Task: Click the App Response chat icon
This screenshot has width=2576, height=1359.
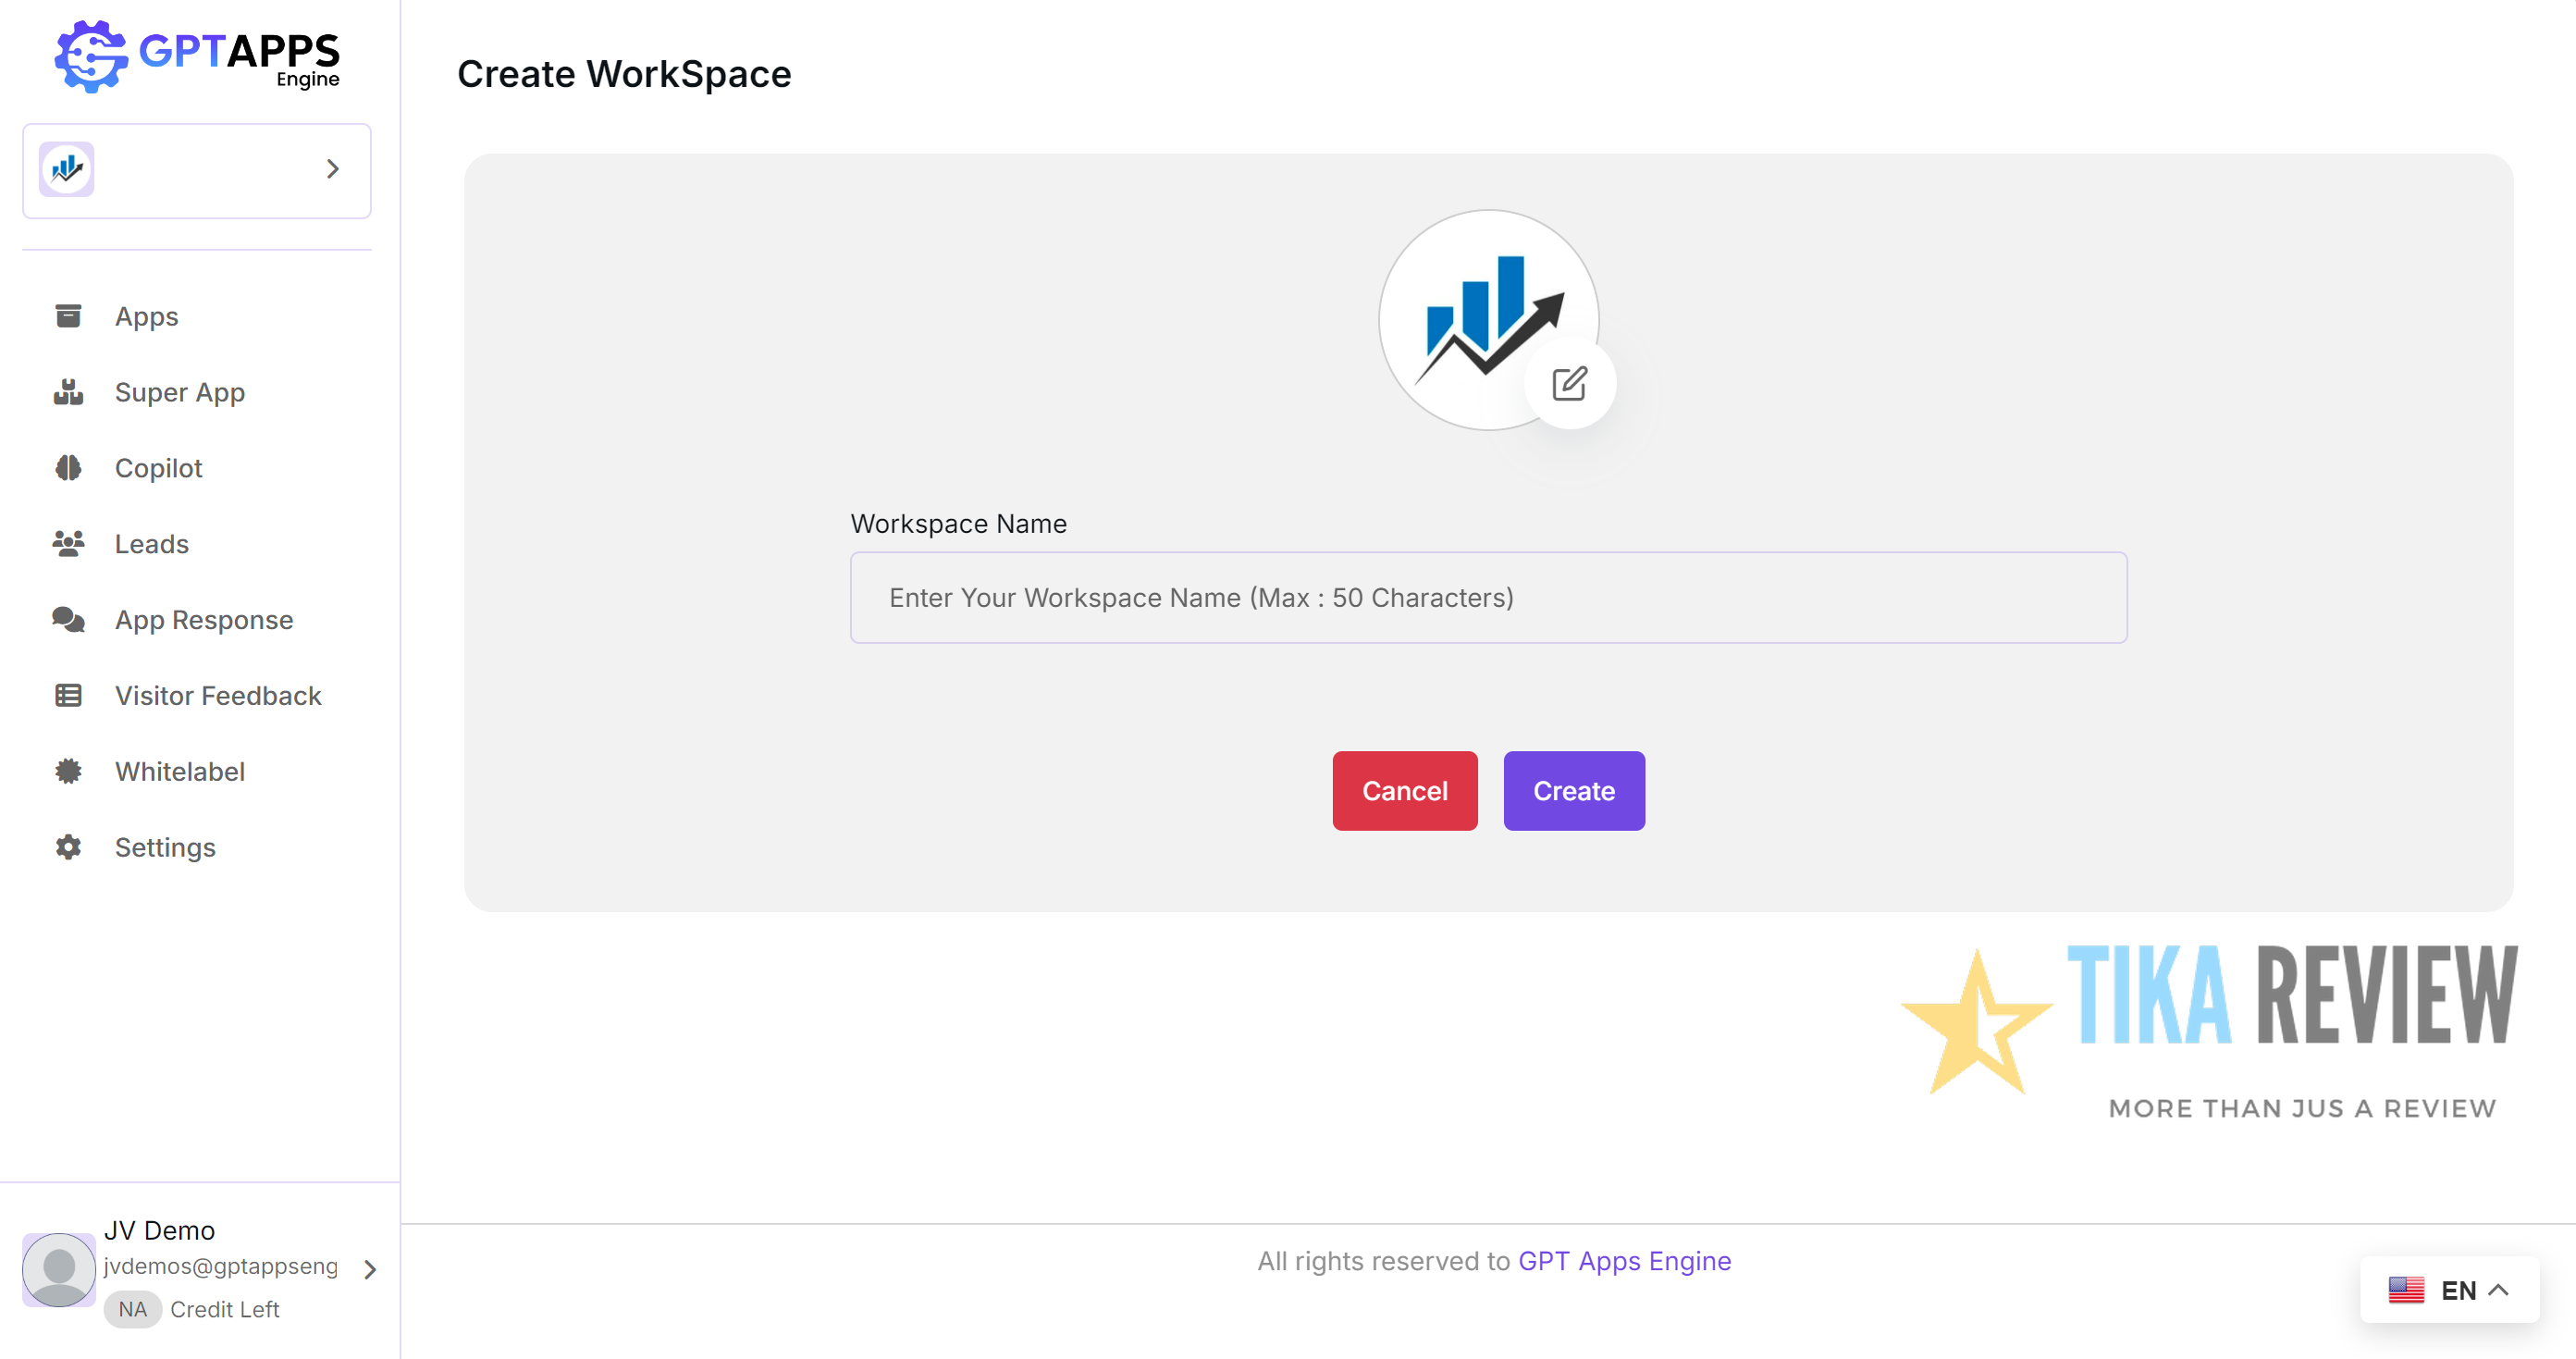Action: point(67,619)
